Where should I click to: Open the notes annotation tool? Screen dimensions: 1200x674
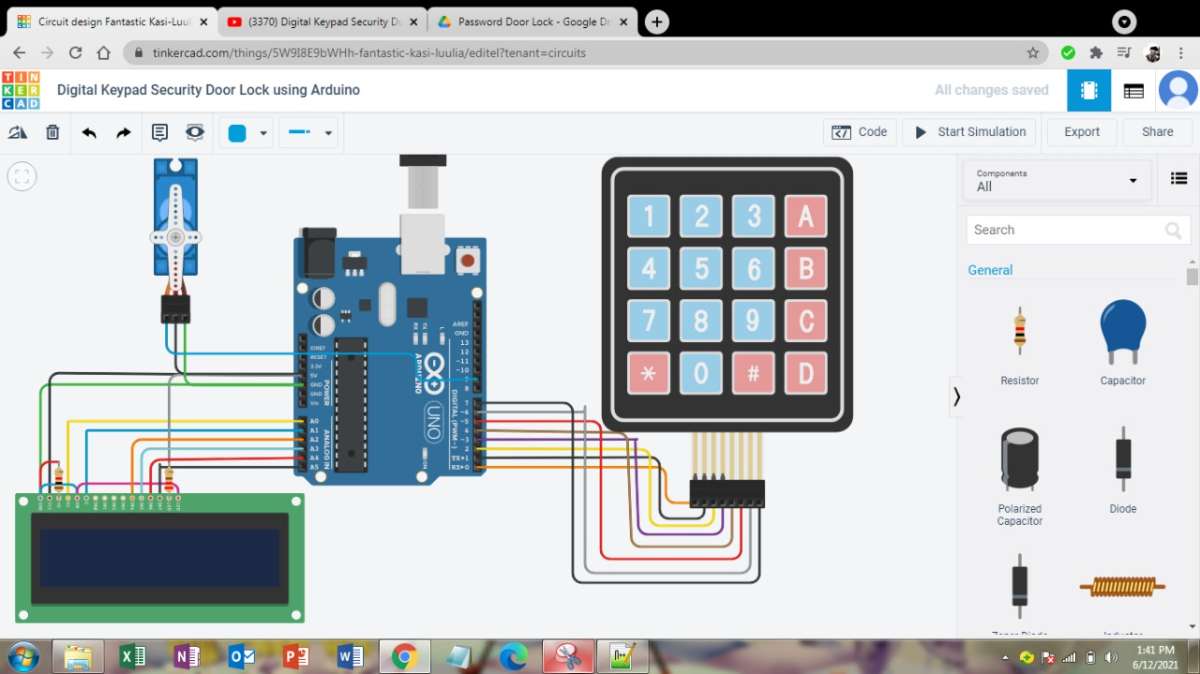pyautogui.click(x=160, y=132)
